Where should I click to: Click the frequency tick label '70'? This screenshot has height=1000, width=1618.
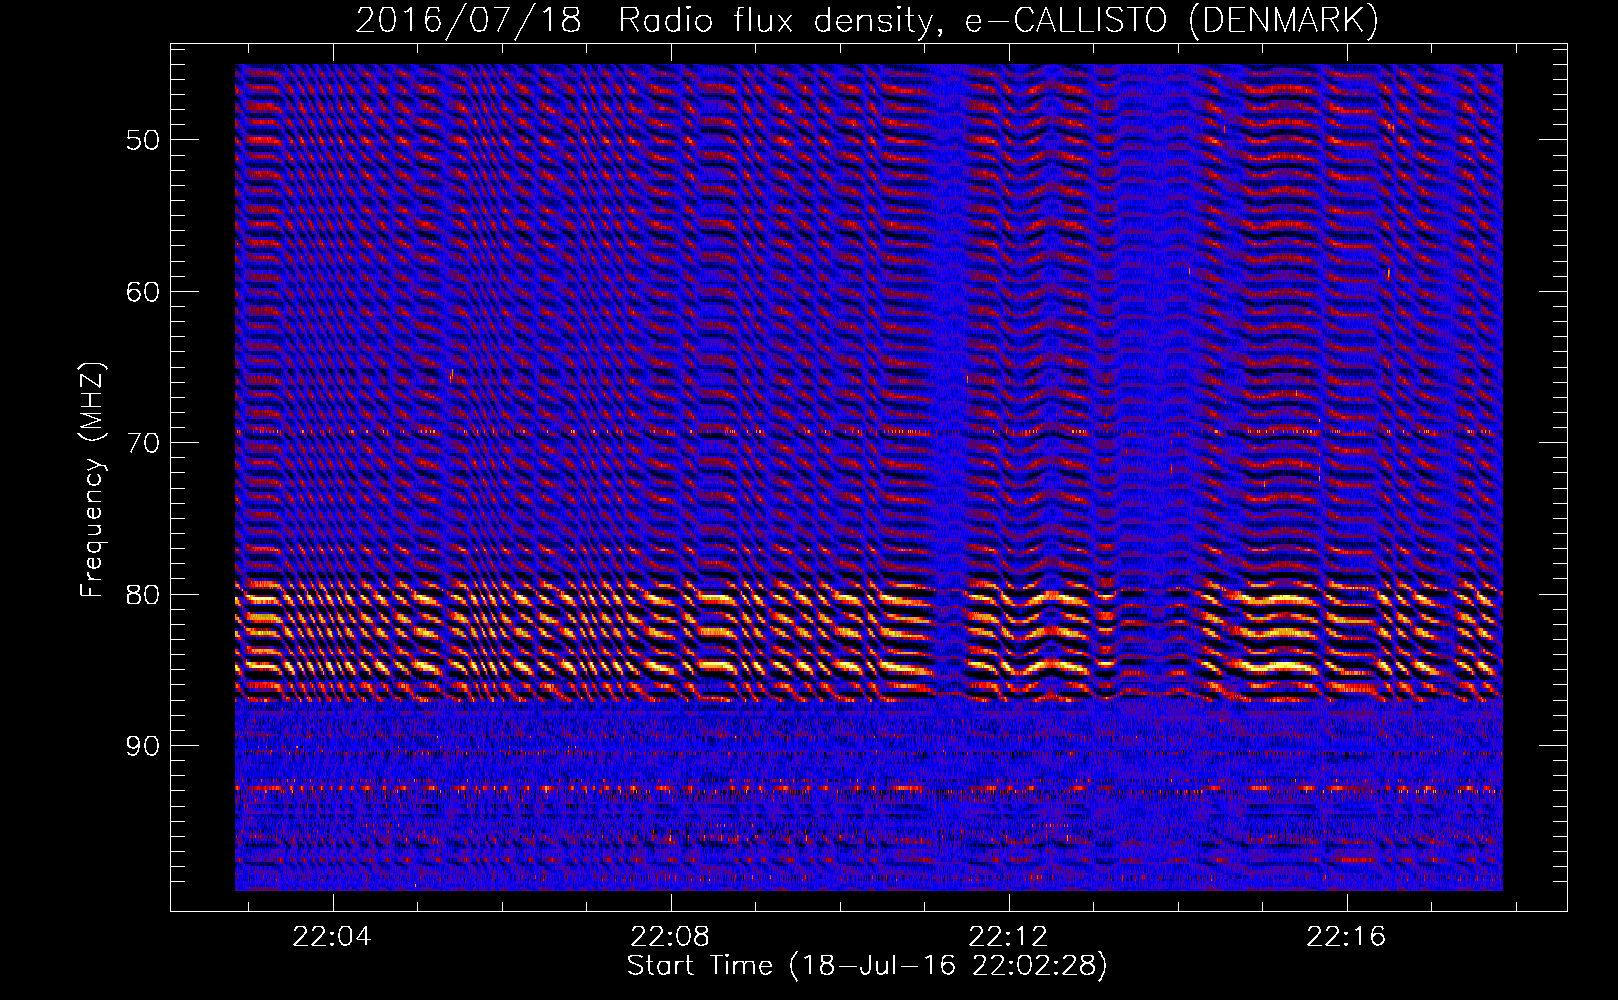pyautogui.click(x=143, y=443)
